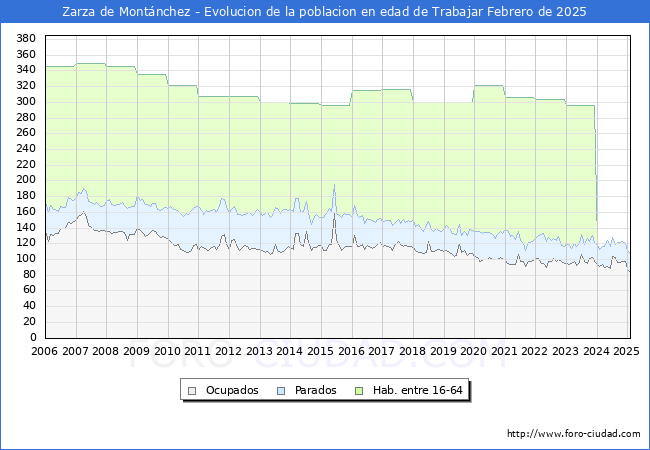The image size is (650, 450).
Task: Click the Ocupados grey legend swatch
Action: [192, 391]
